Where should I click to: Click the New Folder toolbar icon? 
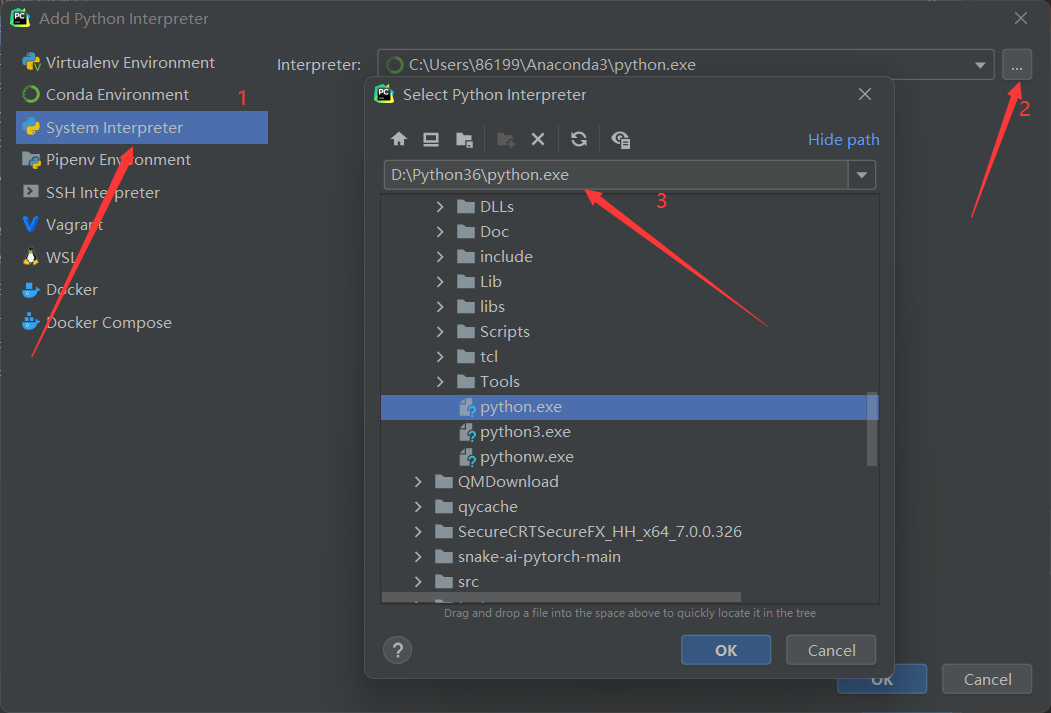(x=505, y=139)
